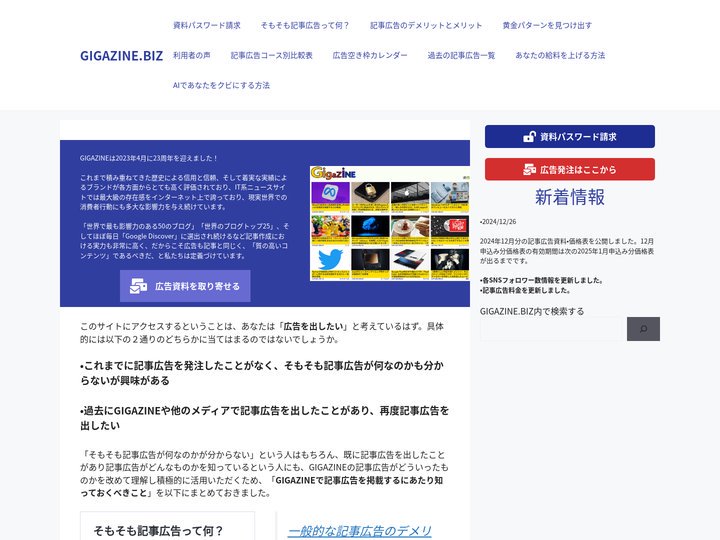The width and height of the screenshot is (720, 540).
Task: Open AIであなたをクビにする方法 nav item
Action: point(221,85)
